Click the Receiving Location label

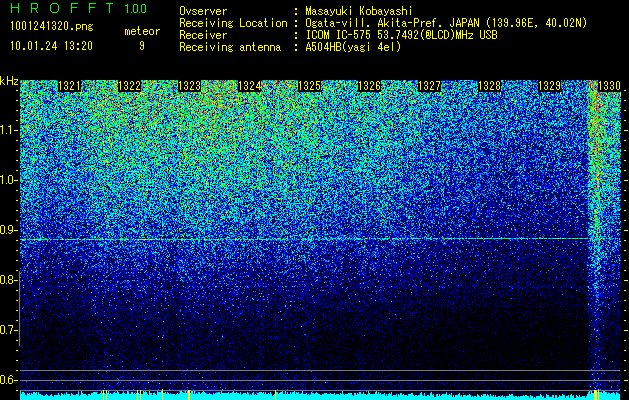[x=233, y=23]
